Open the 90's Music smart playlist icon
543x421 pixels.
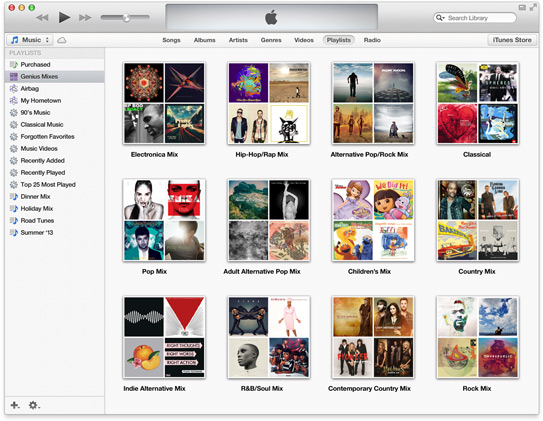pos(14,113)
